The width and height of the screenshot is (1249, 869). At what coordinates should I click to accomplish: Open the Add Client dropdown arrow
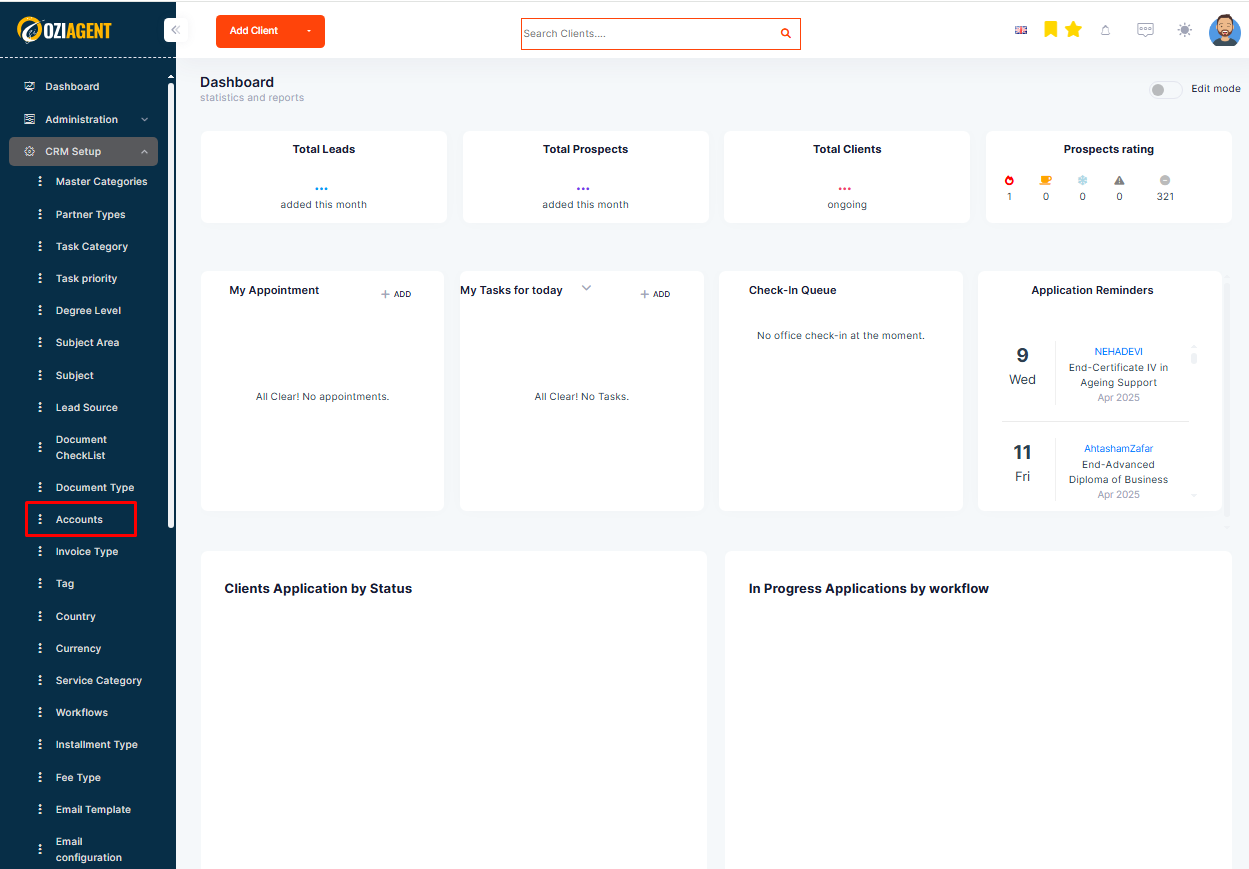tap(309, 31)
